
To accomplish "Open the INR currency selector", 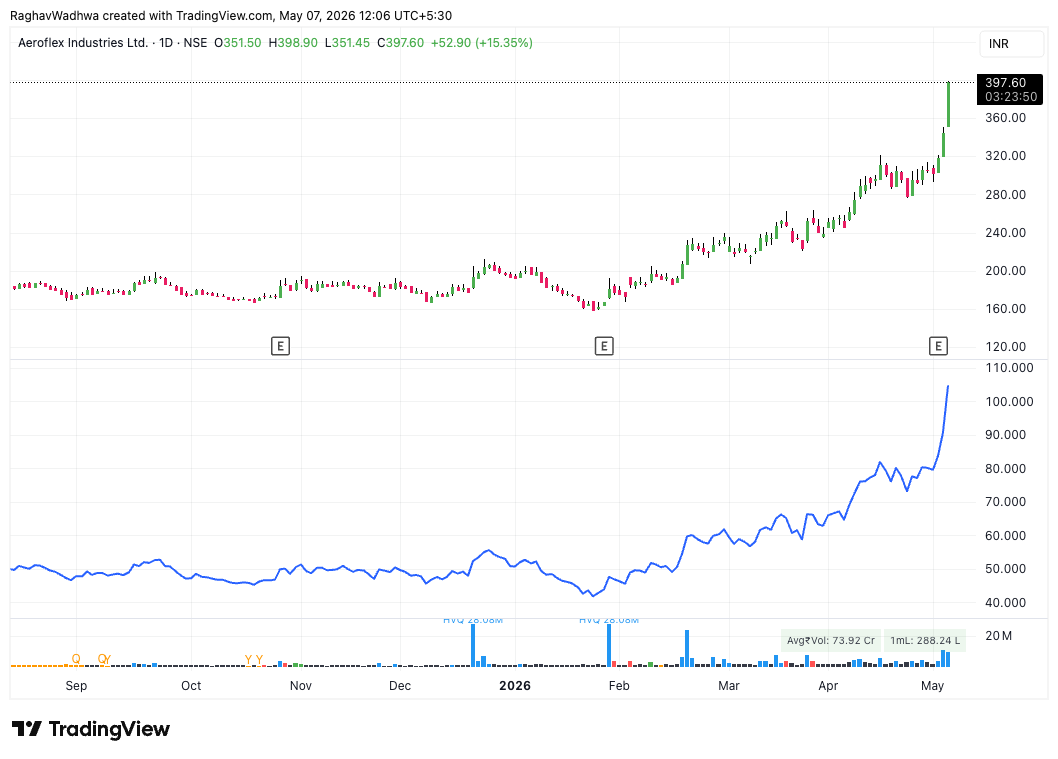I will (1011, 43).
